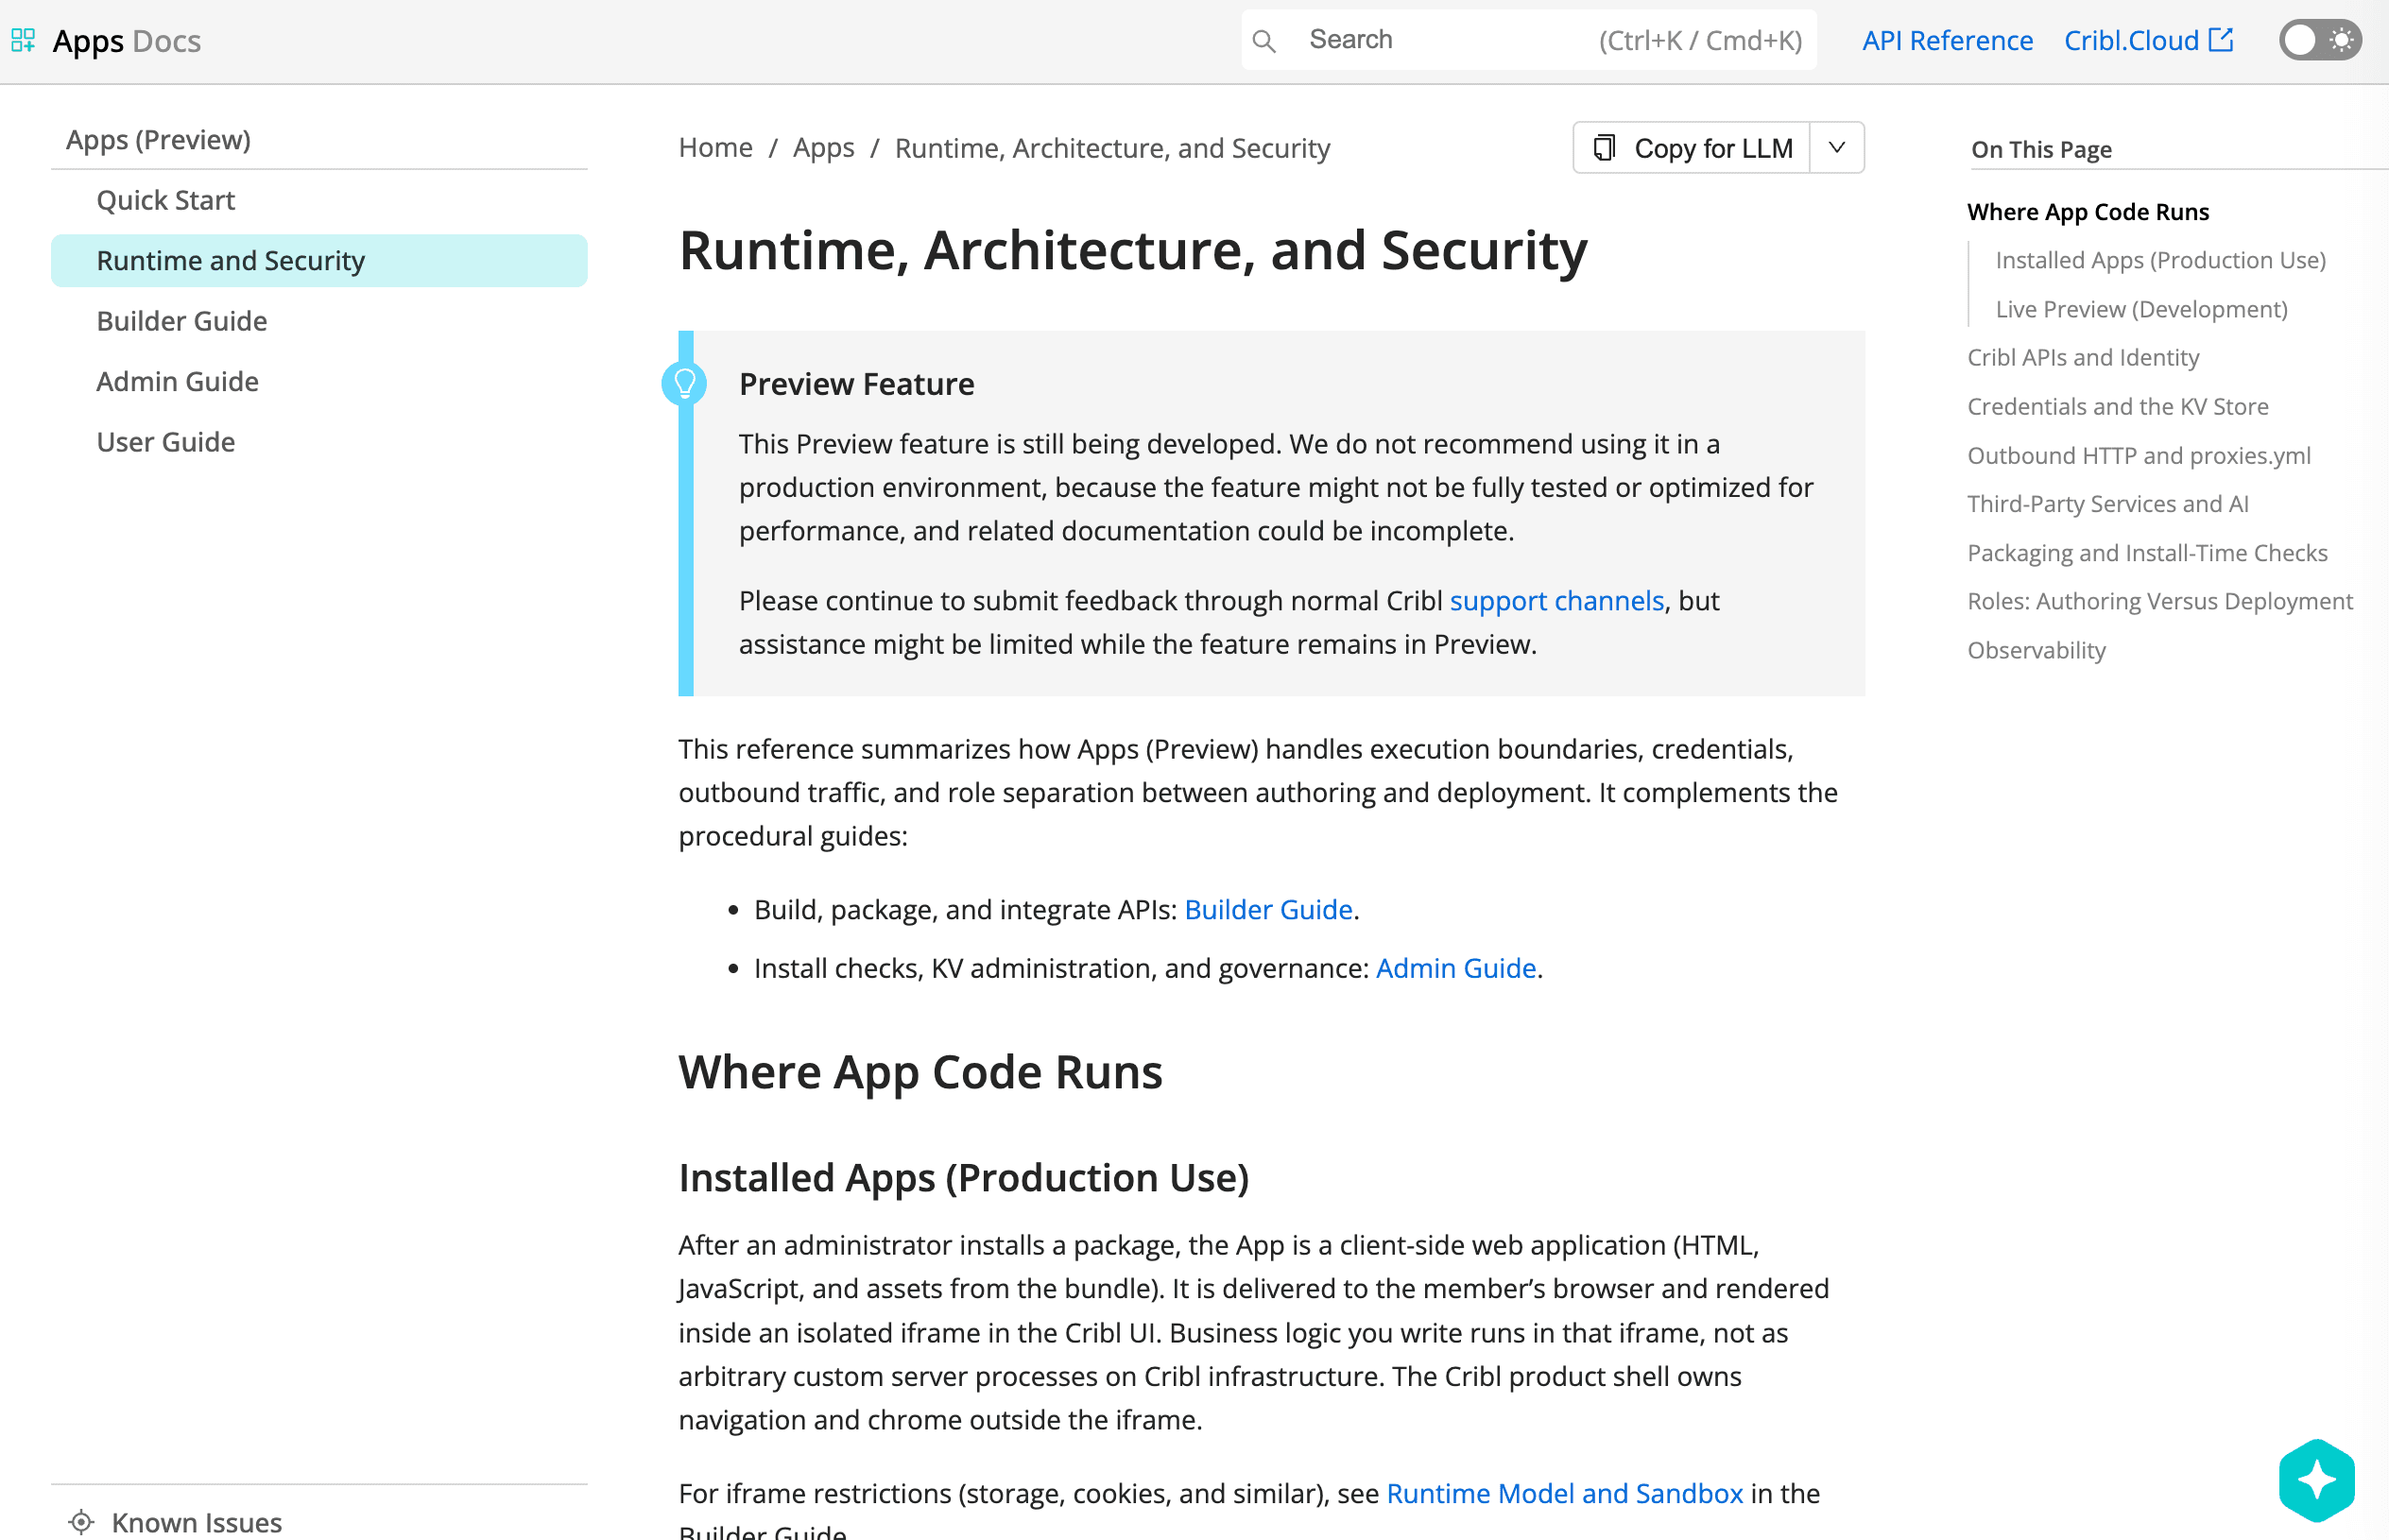Select Builder Guide in the sidebar
The height and width of the screenshot is (1540, 2389).
[182, 321]
